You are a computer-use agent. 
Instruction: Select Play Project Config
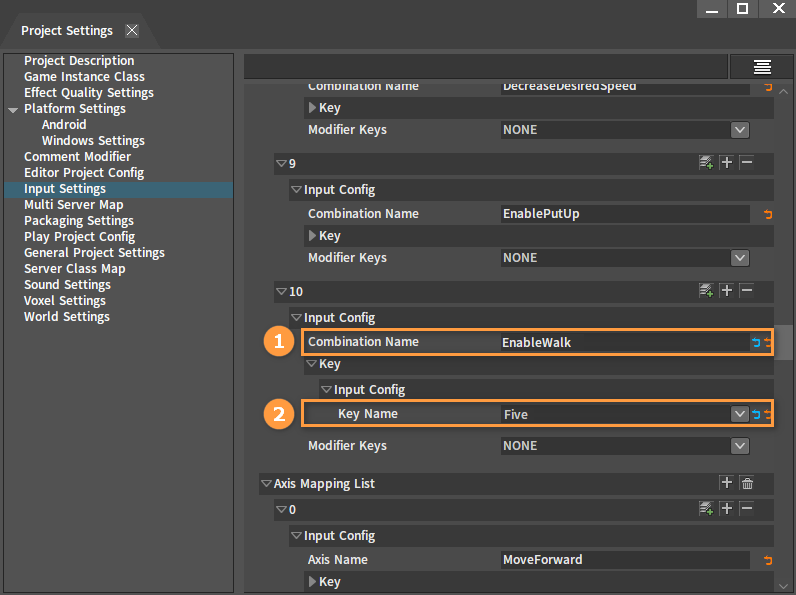pos(79,237)
